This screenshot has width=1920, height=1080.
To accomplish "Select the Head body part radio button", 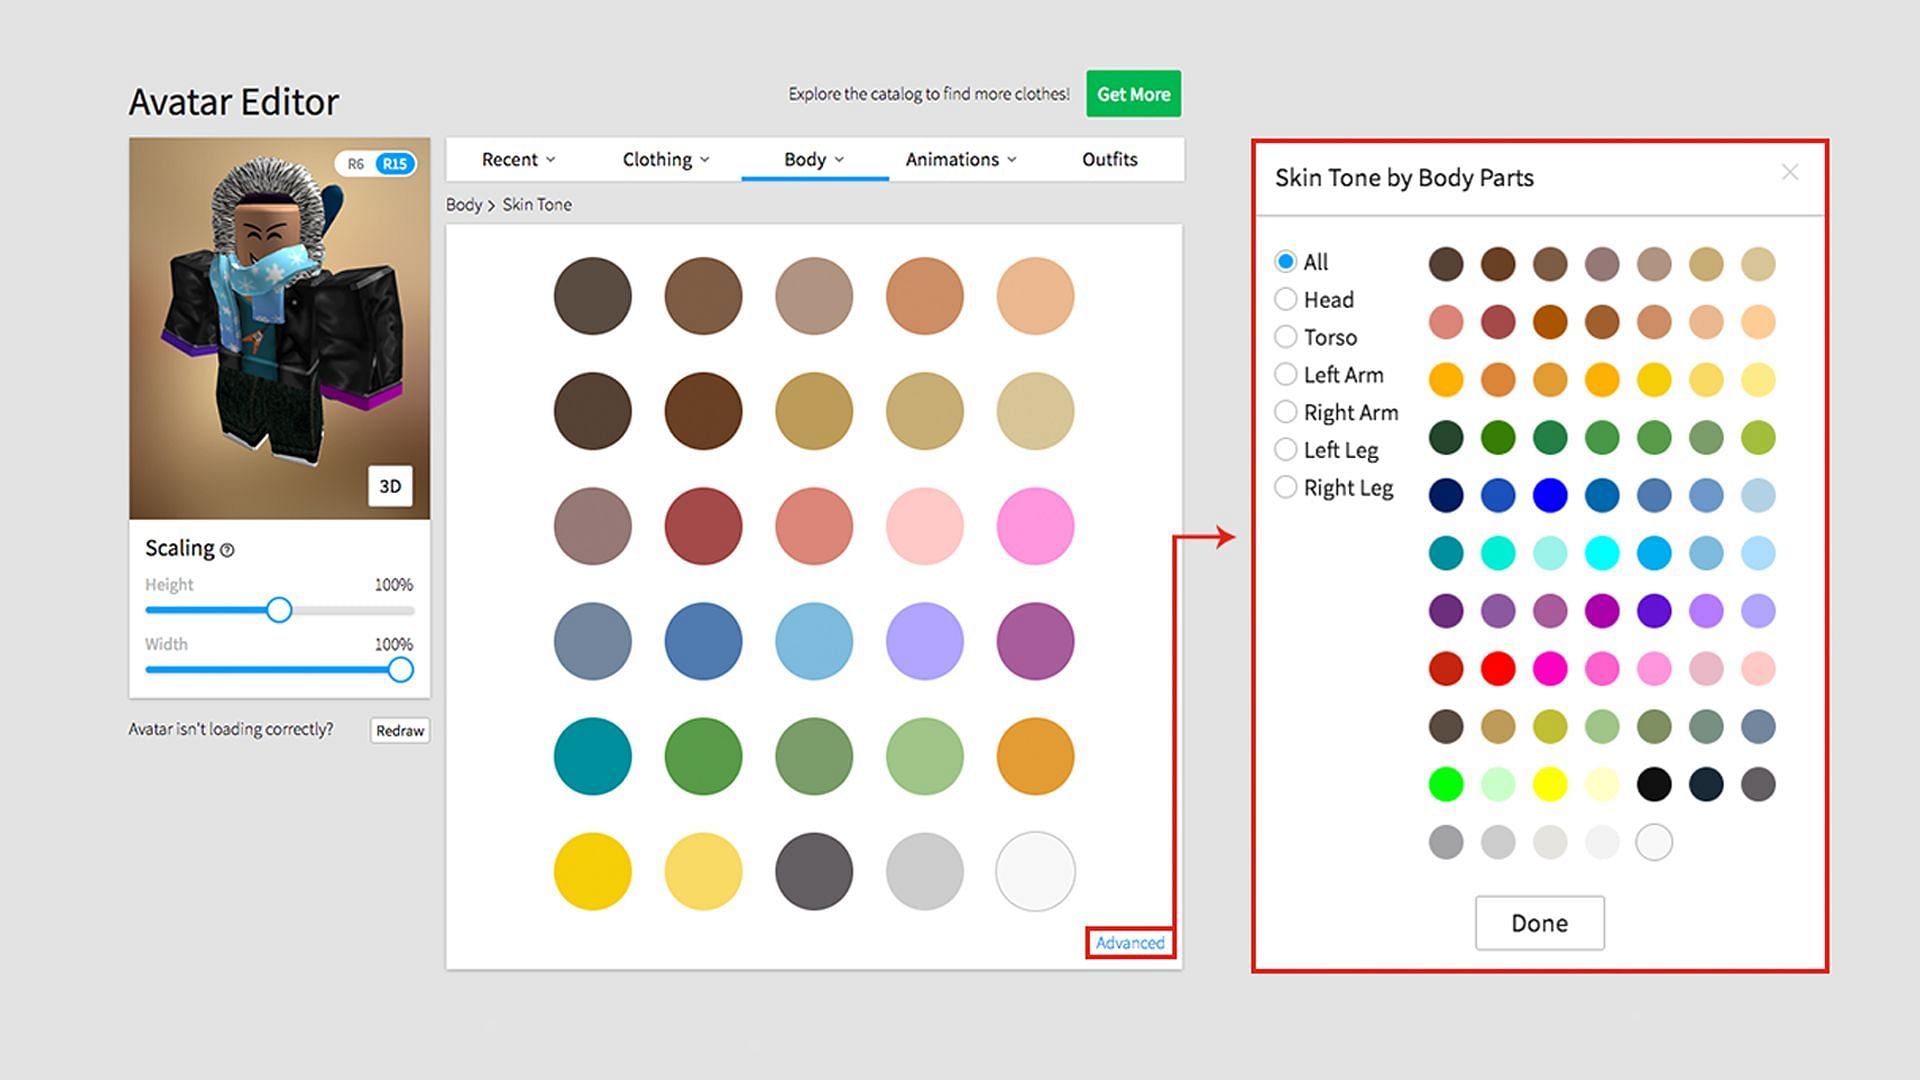I will coord(1288,298).
